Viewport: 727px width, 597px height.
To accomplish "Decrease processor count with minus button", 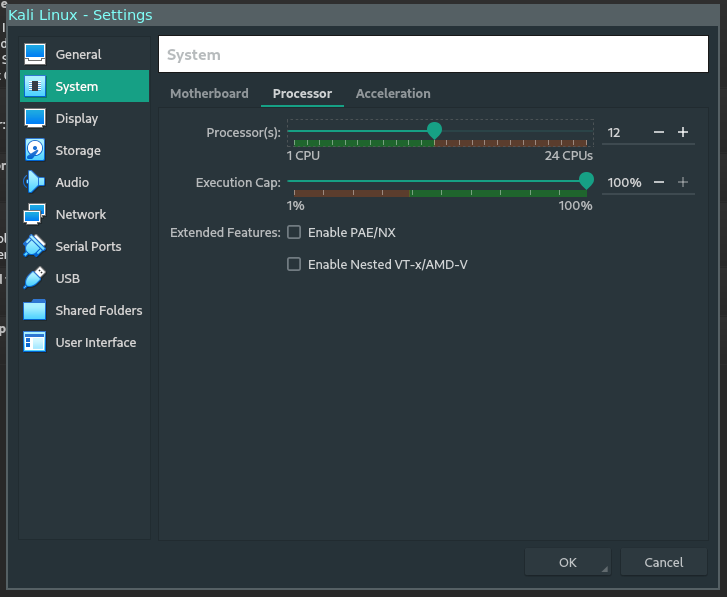I will click(659, 132).
